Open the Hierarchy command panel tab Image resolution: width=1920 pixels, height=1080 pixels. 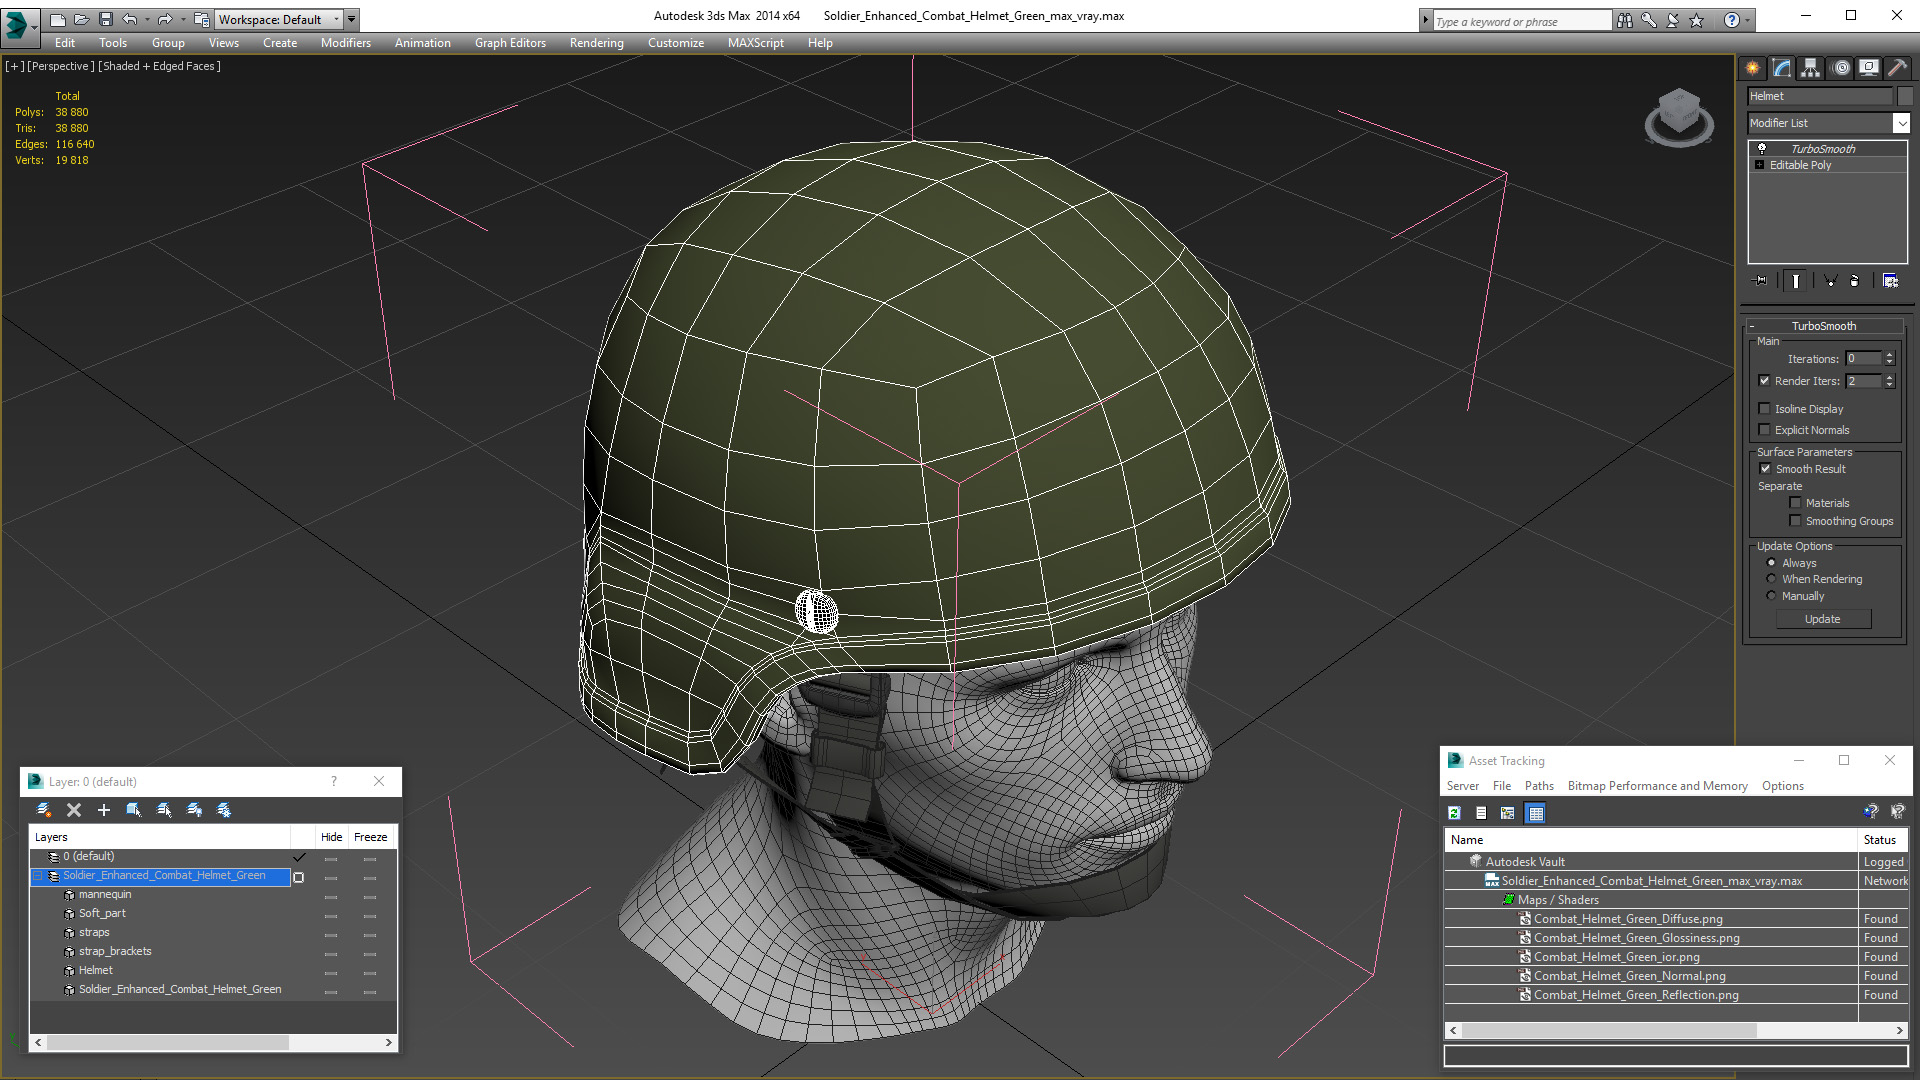(1810, 68)
